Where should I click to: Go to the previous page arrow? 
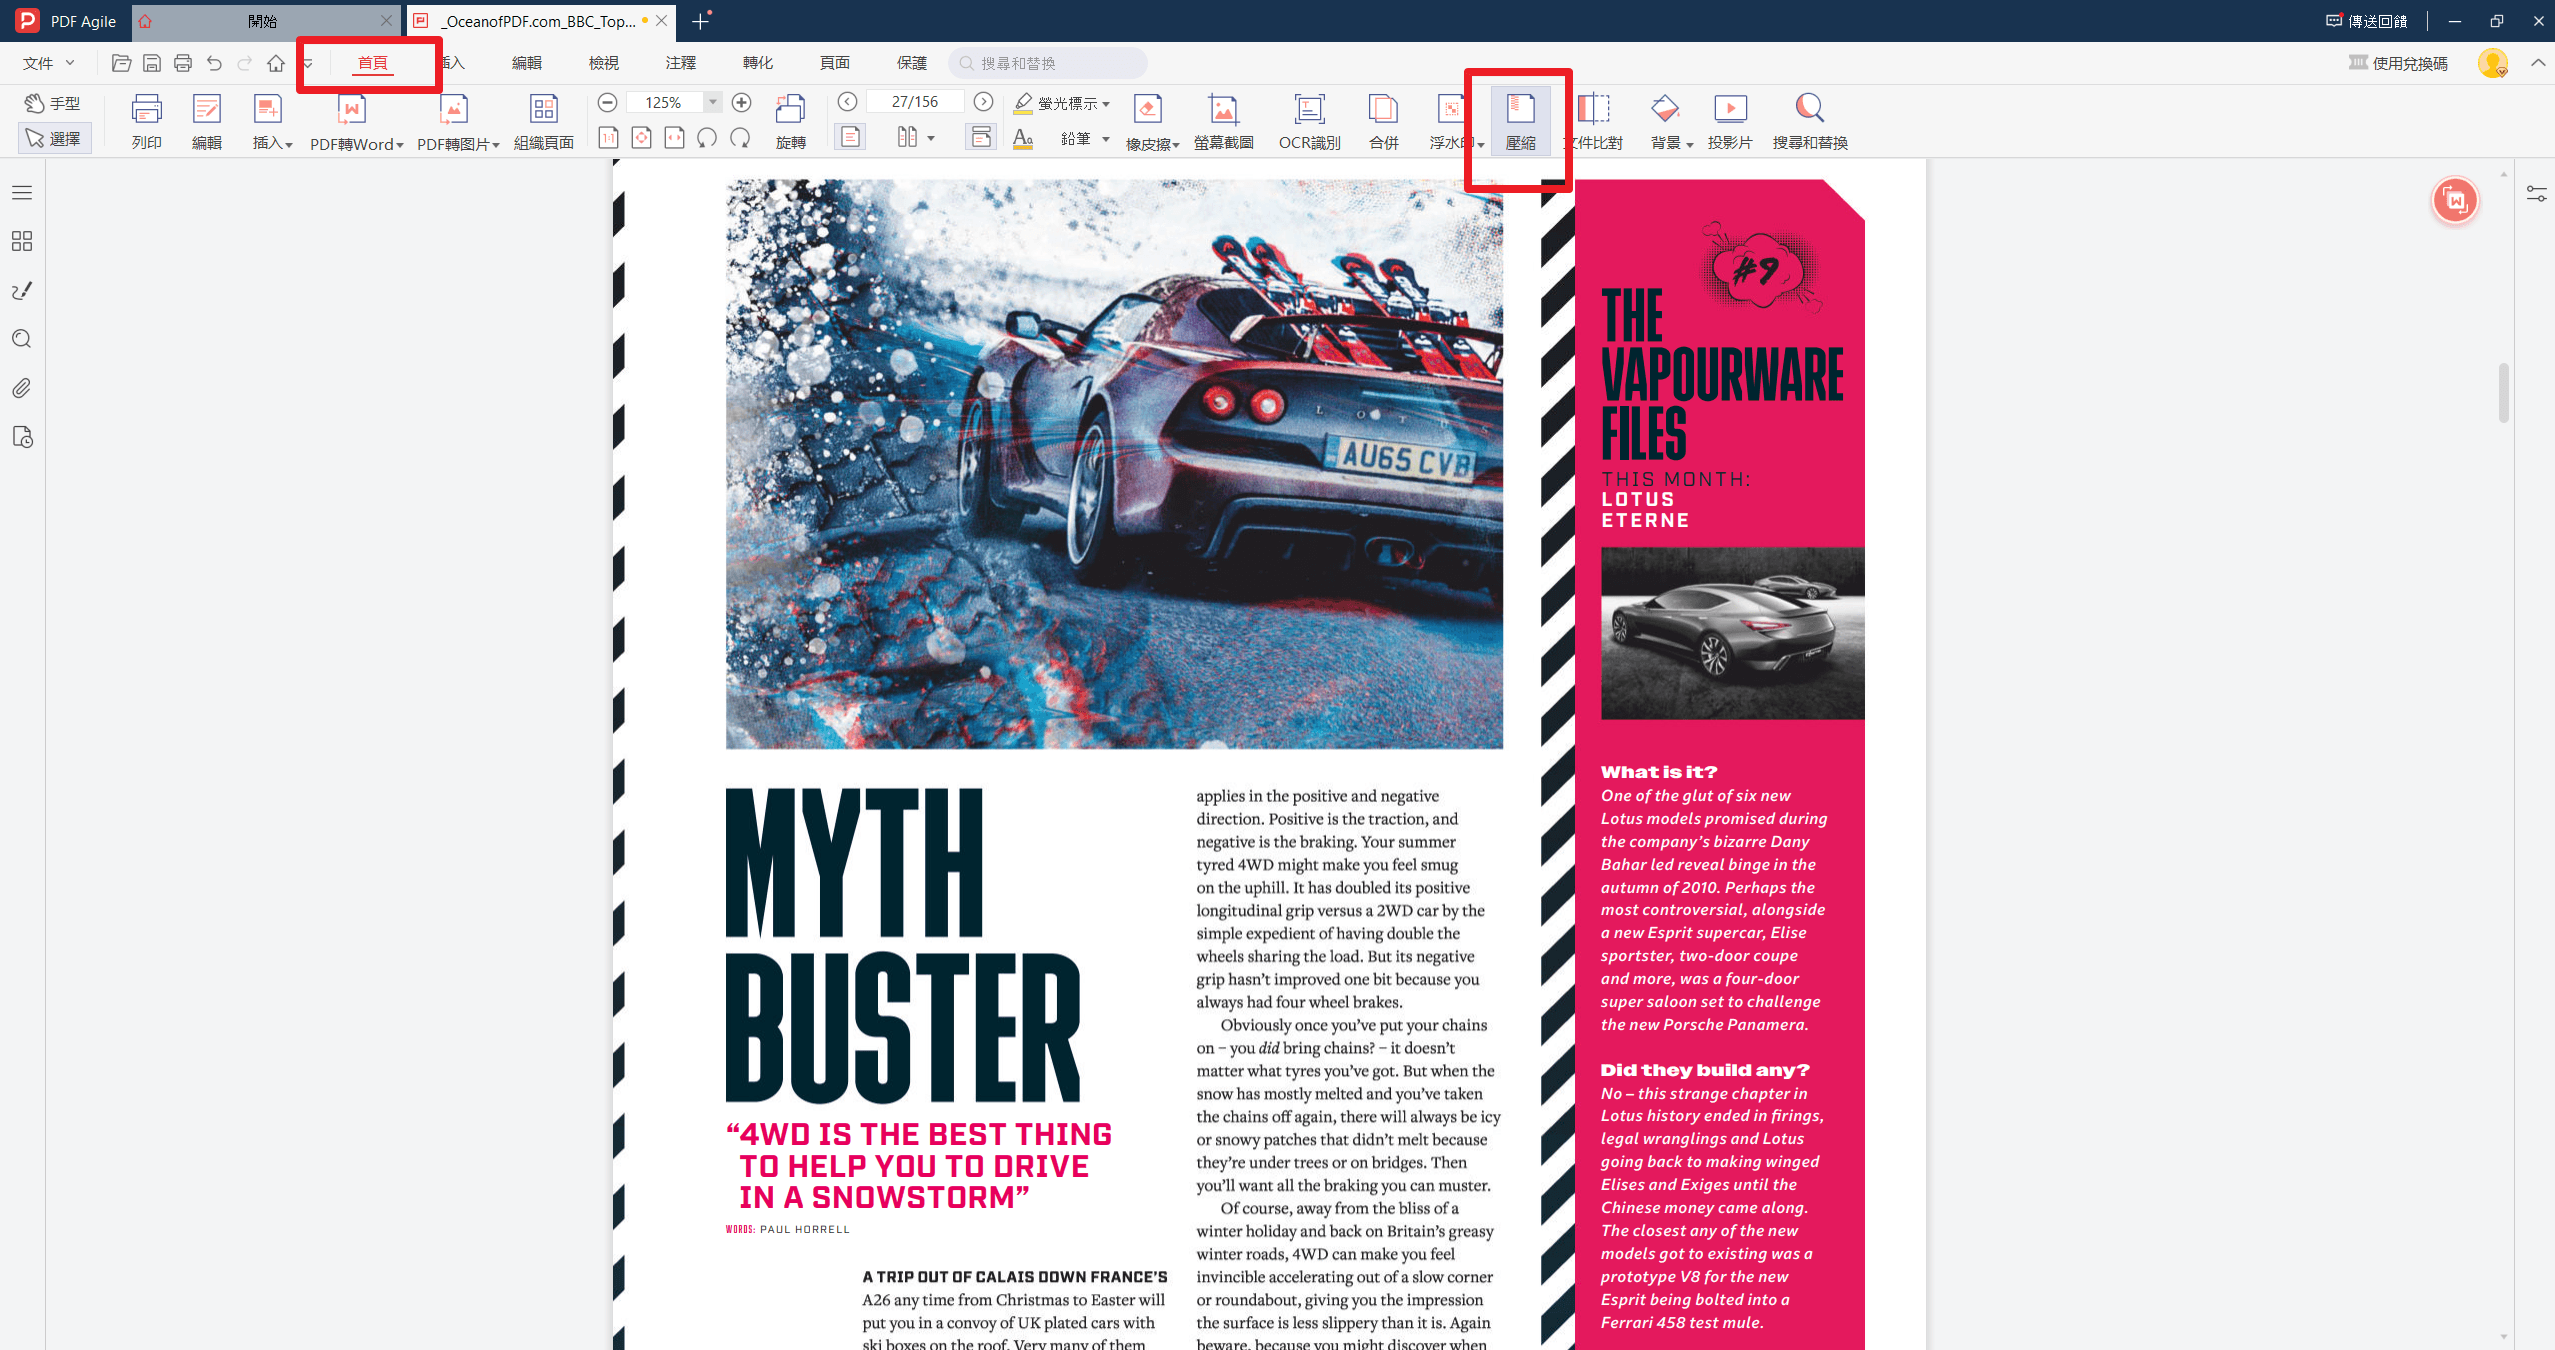pos(847,101)
